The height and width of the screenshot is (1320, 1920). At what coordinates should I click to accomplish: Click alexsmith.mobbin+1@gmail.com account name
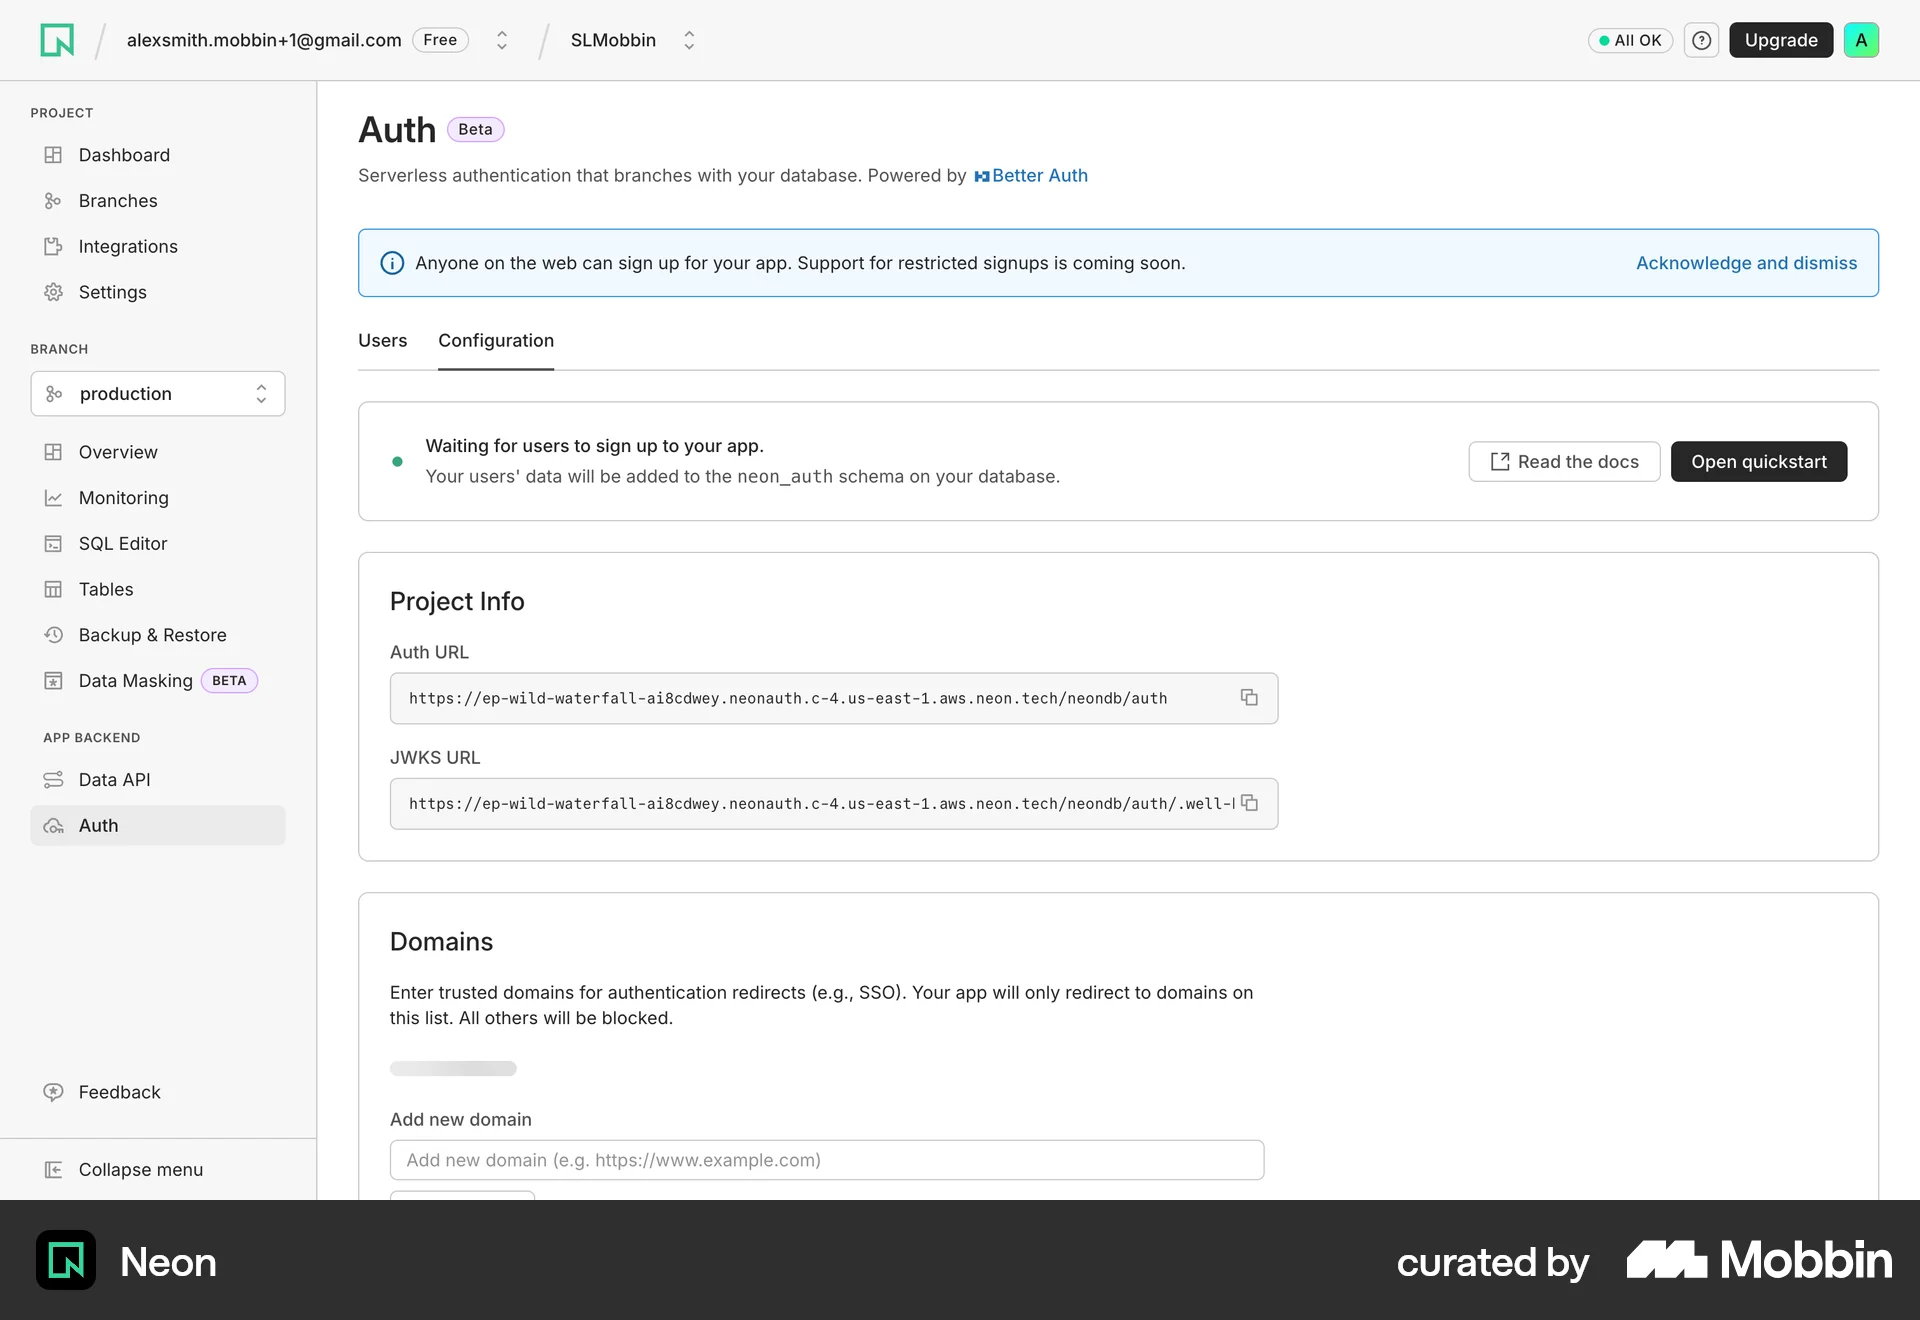pyautogui.click(x=264, y=40)
